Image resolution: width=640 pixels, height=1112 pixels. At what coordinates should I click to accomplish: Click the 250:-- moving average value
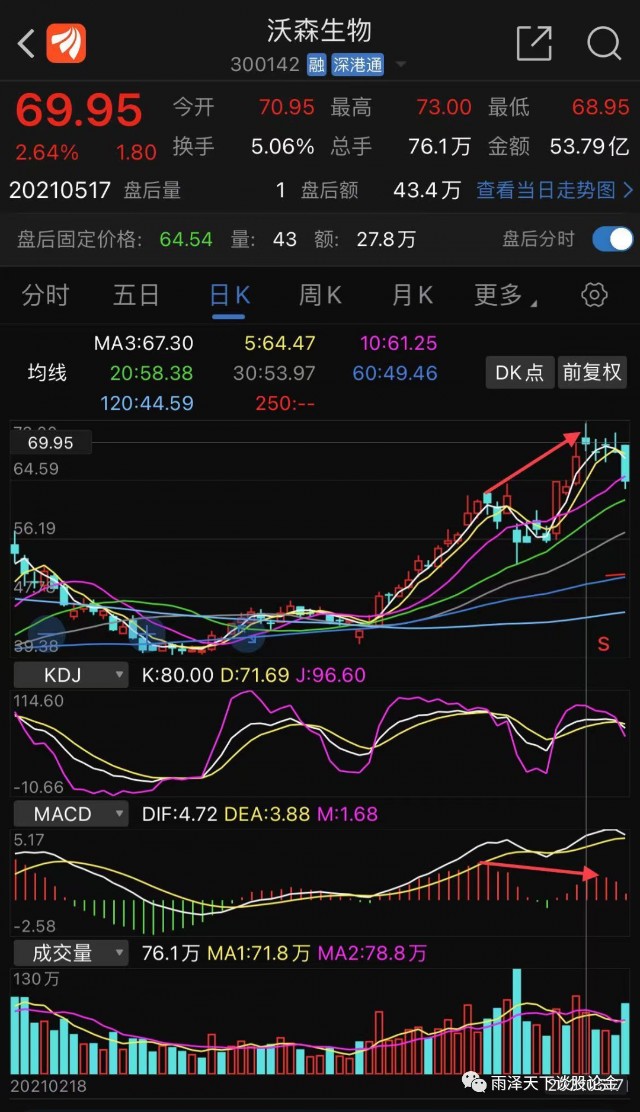pos(285,403)
